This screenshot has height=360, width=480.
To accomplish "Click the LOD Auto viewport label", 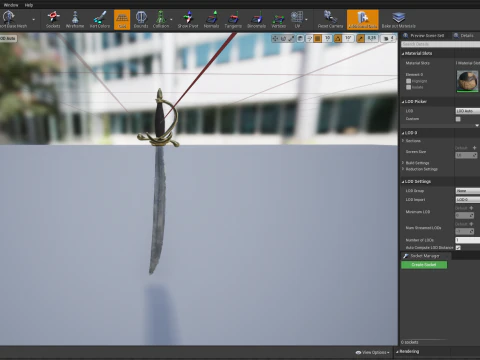I will pos(8,38).
